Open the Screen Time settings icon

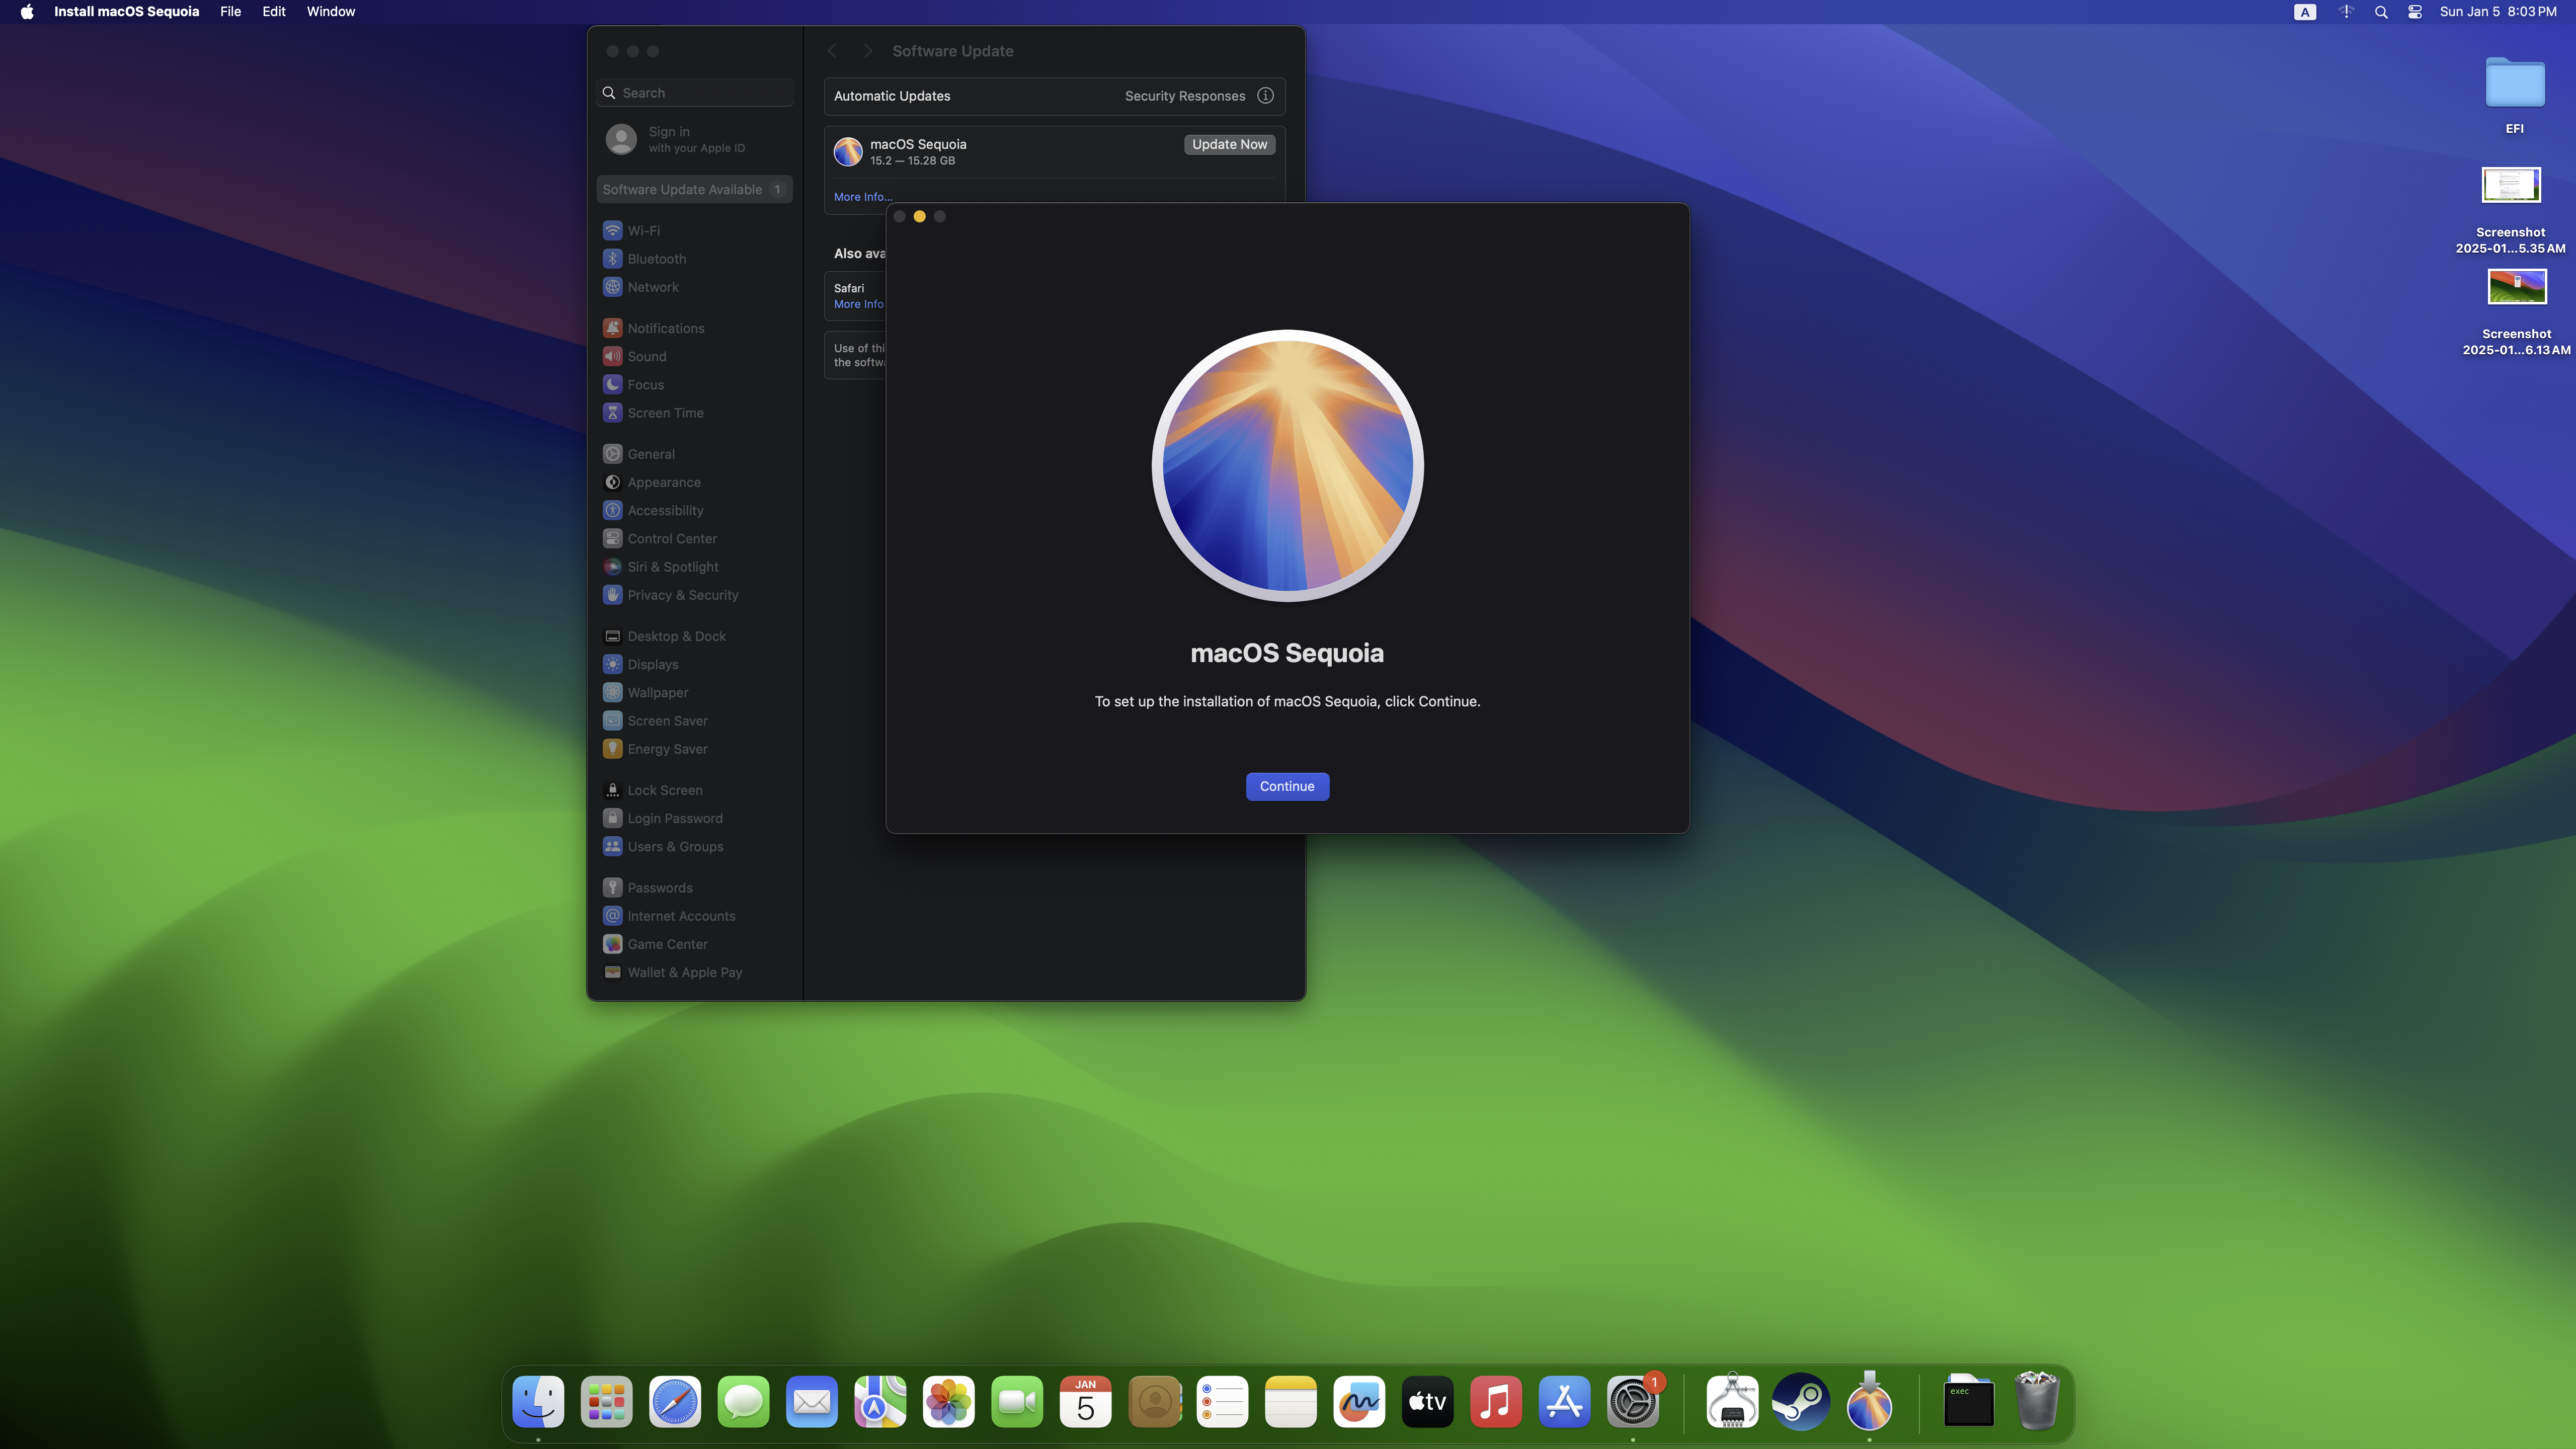click(x=613, y=412)
